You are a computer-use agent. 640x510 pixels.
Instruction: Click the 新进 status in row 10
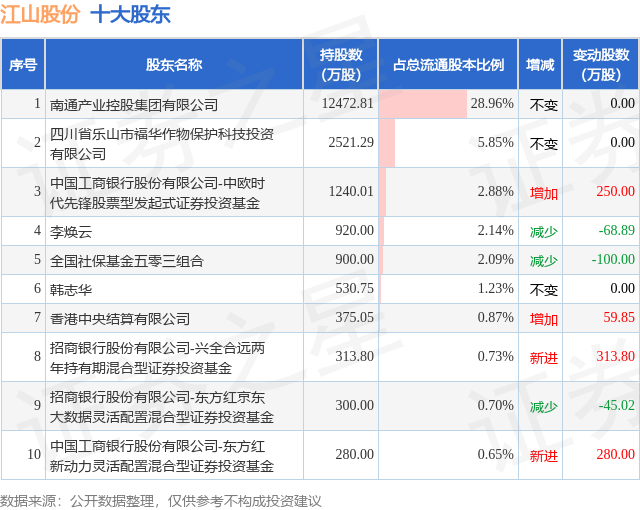click(x=544, y=456)
